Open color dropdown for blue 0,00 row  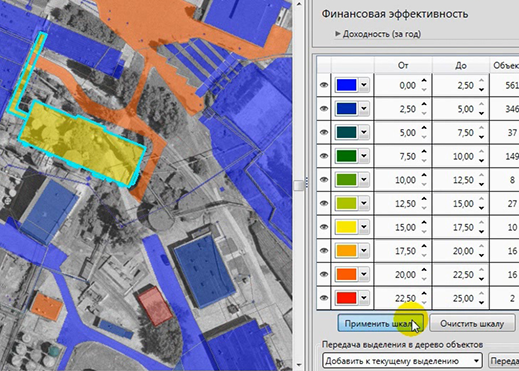click(364, 85)
